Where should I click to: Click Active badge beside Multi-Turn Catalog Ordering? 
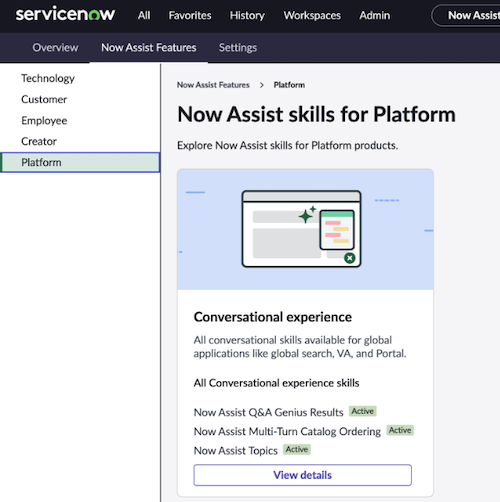(400, 430)
